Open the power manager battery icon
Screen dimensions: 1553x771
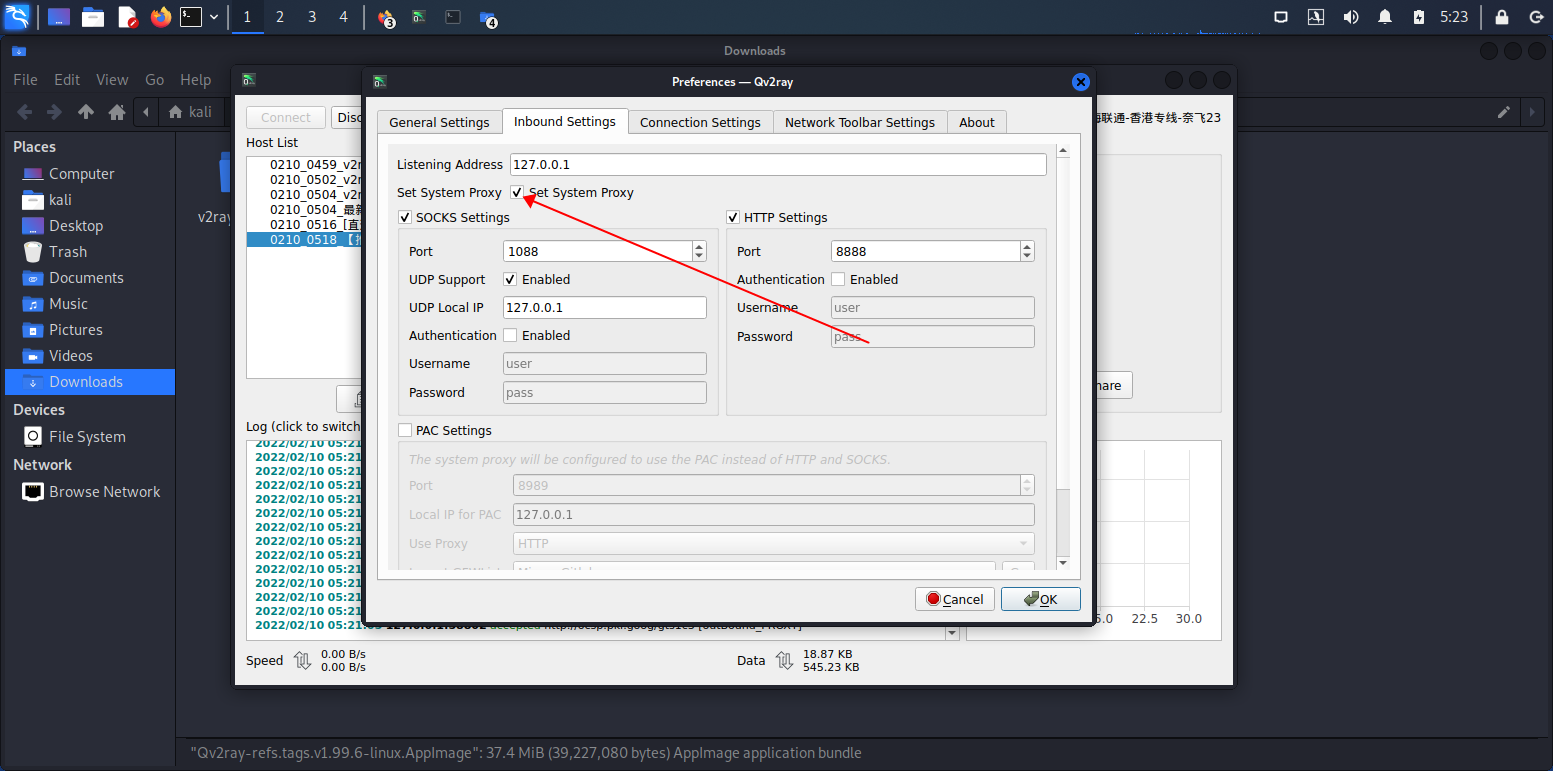[x=1419, y=17]
